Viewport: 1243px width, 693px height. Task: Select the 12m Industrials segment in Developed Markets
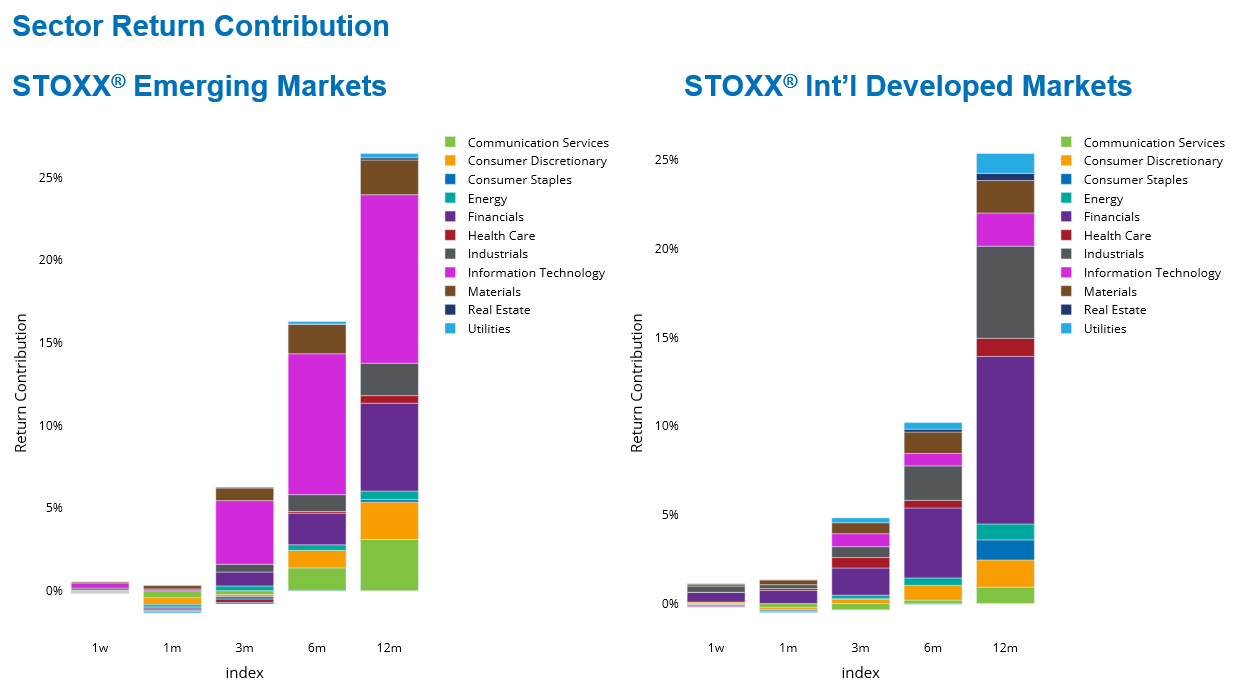[1005, 291]
